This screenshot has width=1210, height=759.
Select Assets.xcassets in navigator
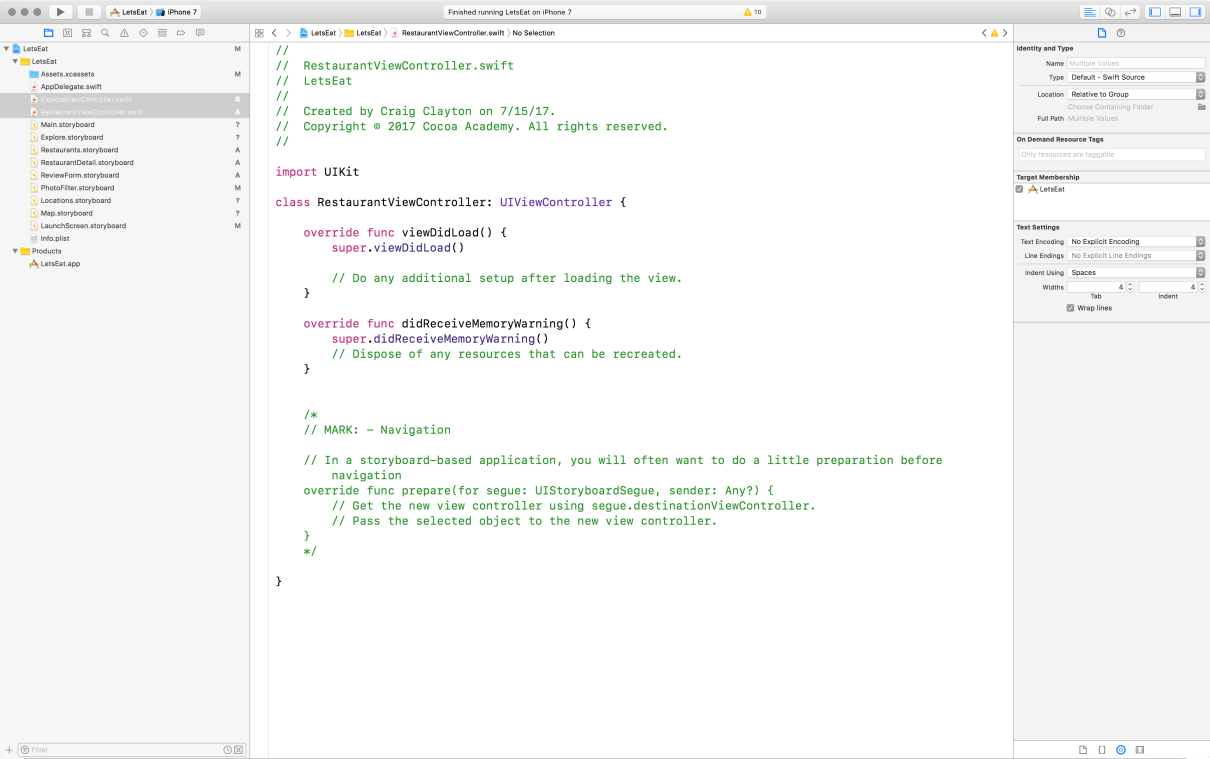click(68, 74)
